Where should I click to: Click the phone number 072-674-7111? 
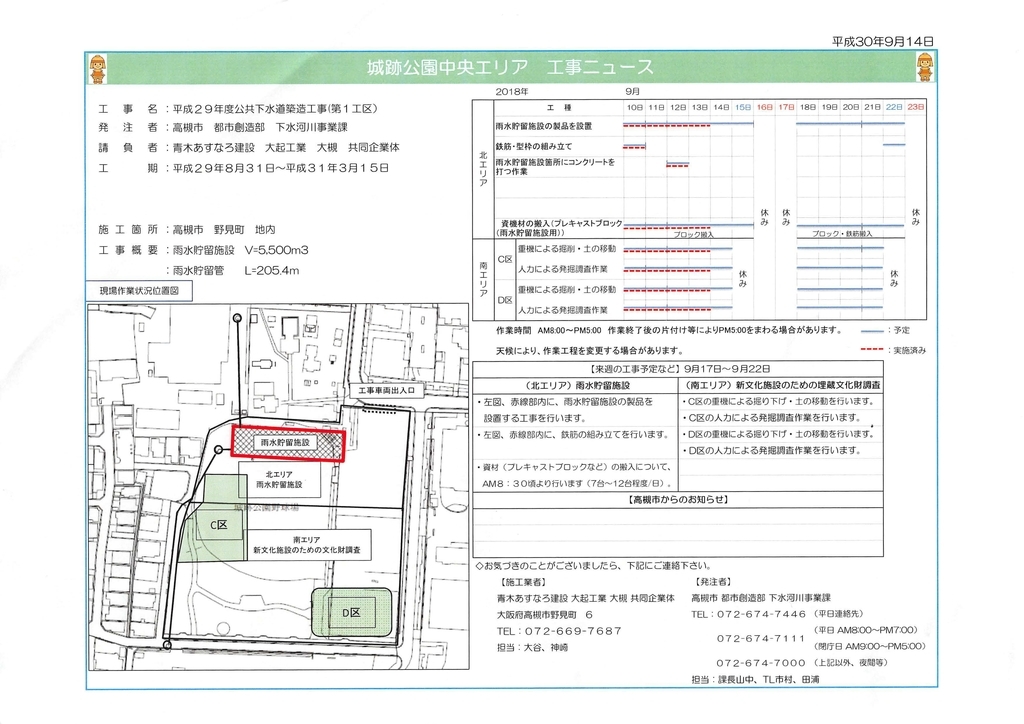point(761,638)
